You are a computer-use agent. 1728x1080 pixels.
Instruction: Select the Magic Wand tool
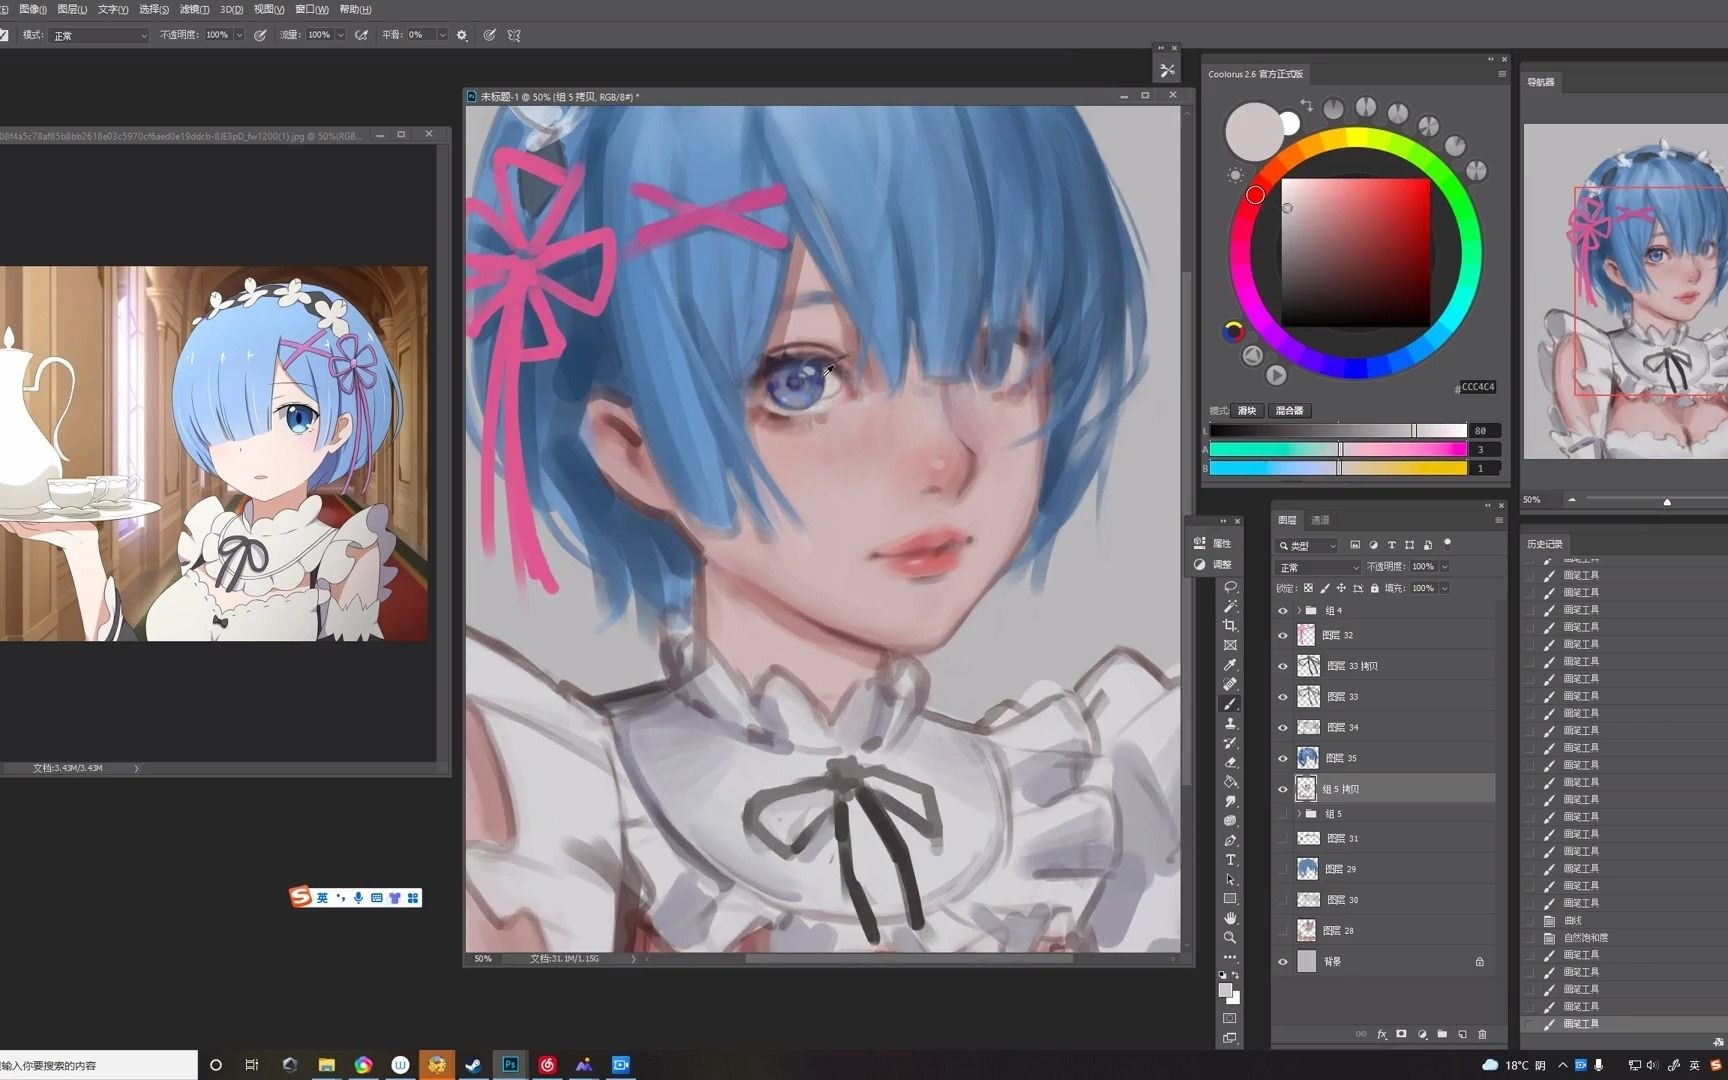[1230, 606]
